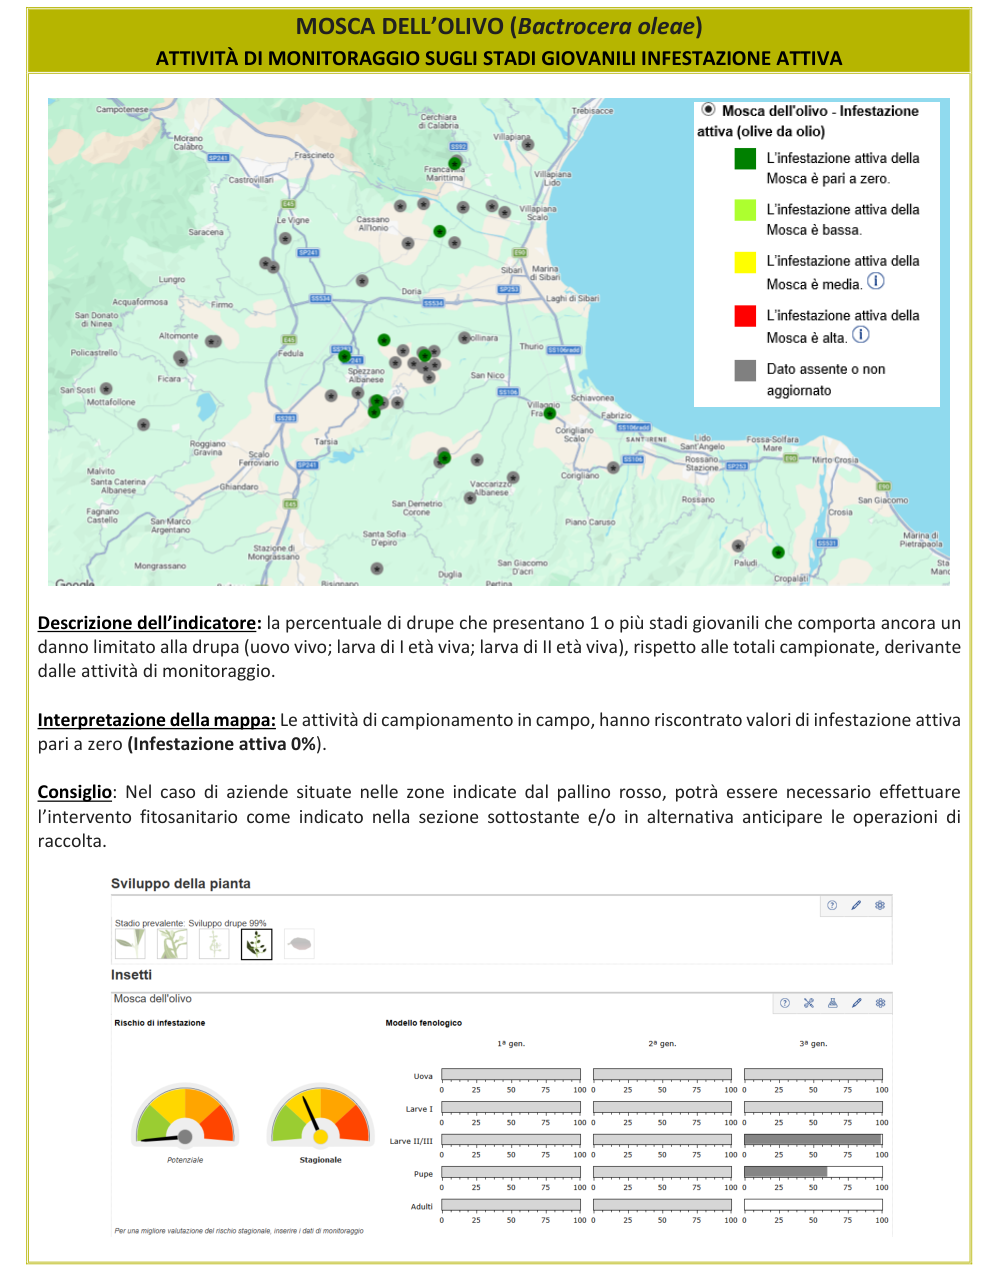Click the Potenziale risk gauge
The image size is (992, 1278).
(x=185, y=1116)
